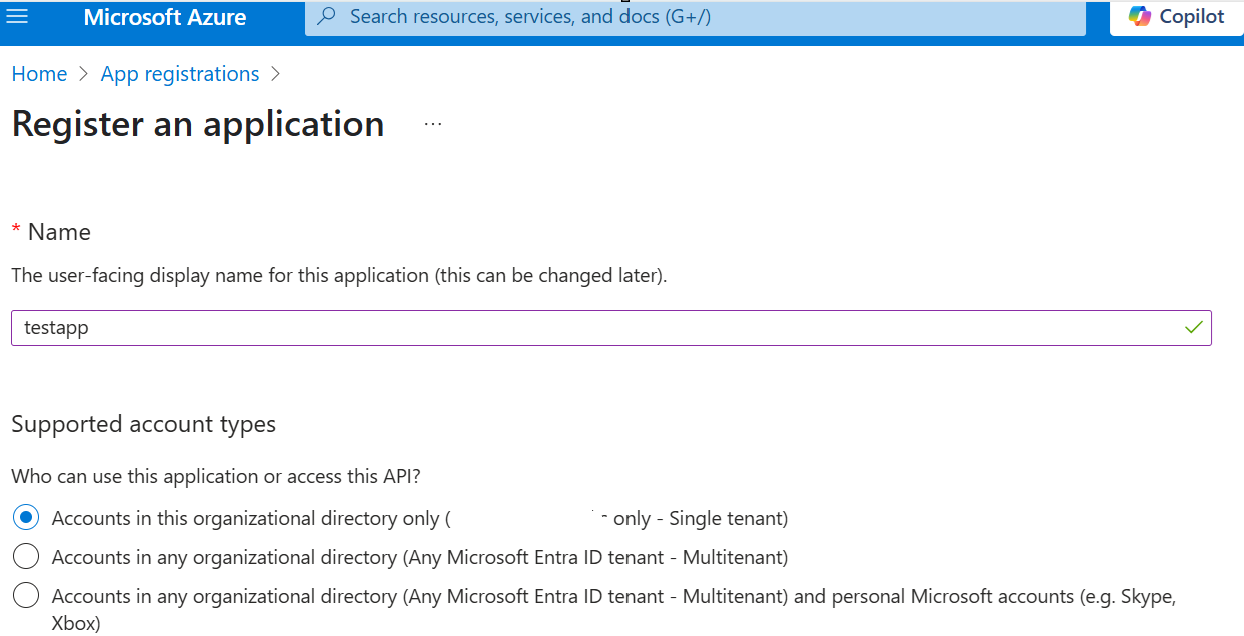Click the Name input field
This screenshot has width=1244, height=636.
coord(611,328)
